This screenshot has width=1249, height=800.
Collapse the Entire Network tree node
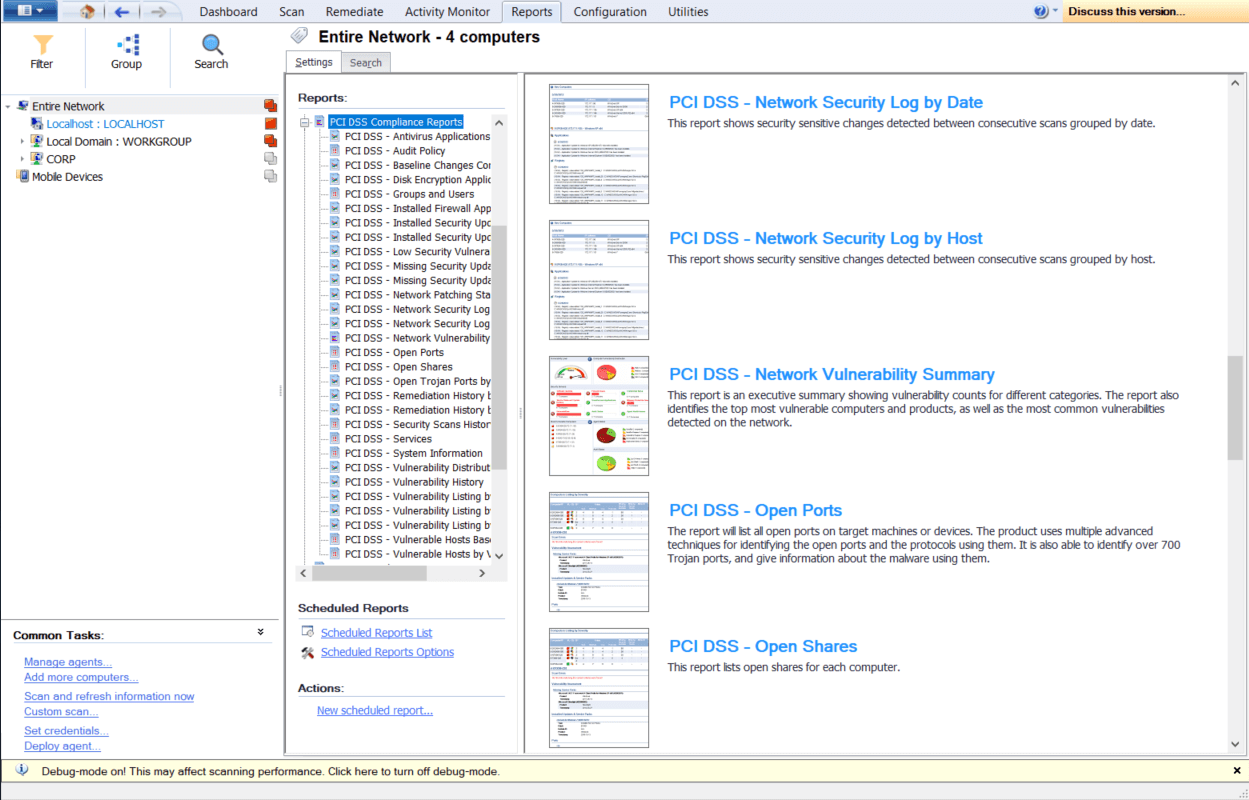pos(9,106)
